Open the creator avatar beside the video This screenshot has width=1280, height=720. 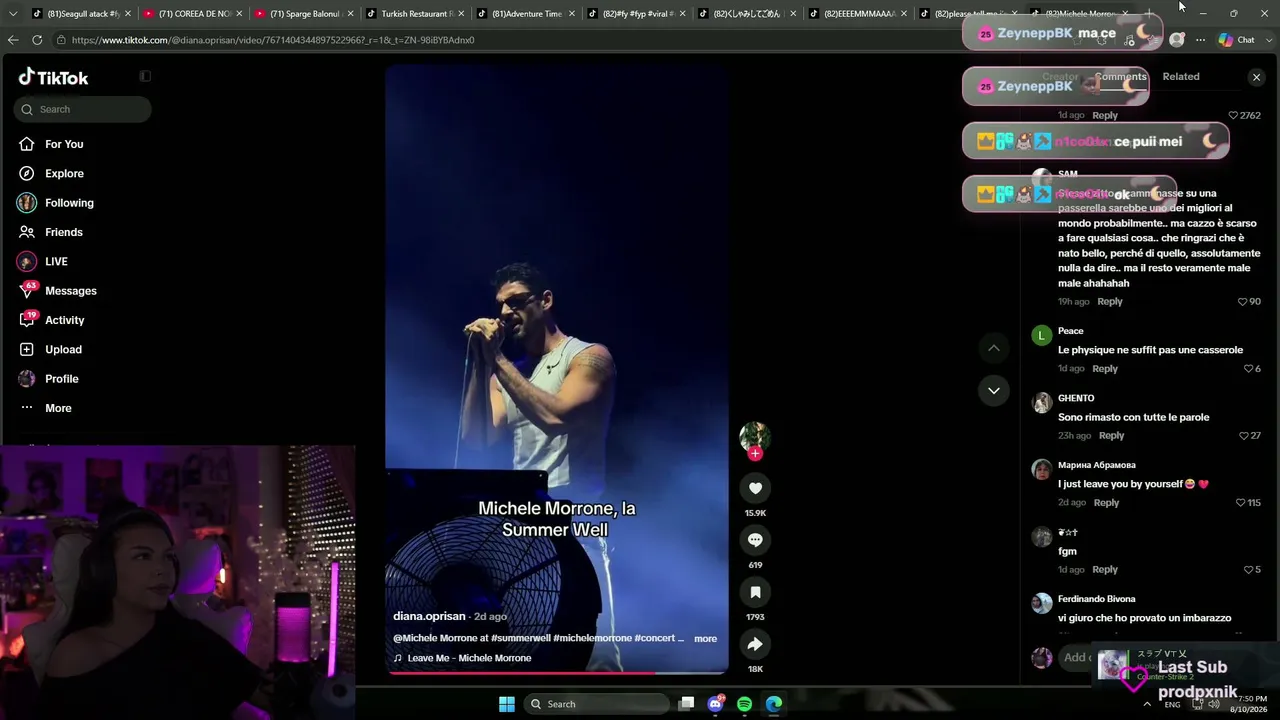[754, 436]
